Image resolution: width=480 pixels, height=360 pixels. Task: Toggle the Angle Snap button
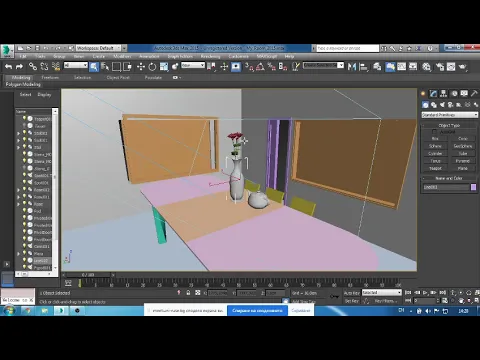click(260, 67)
